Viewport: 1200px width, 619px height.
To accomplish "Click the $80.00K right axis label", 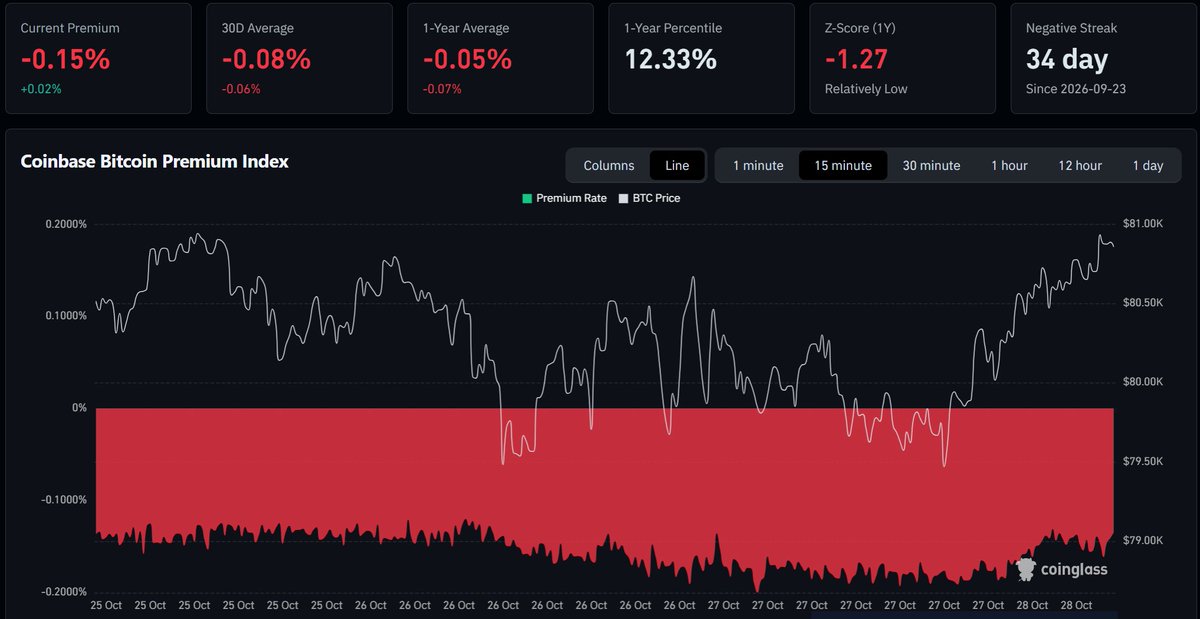I will 1142,382.
